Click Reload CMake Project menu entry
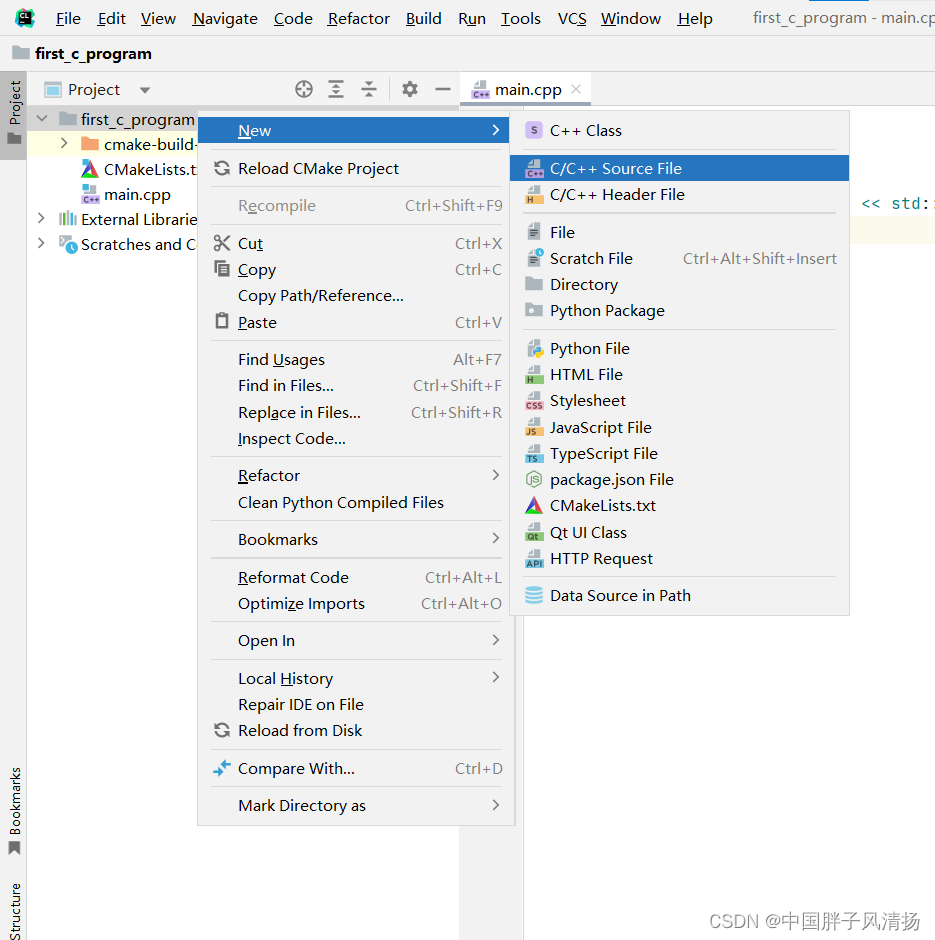The image size is (935, 940). pyautogui.click(x=356, y=168)
